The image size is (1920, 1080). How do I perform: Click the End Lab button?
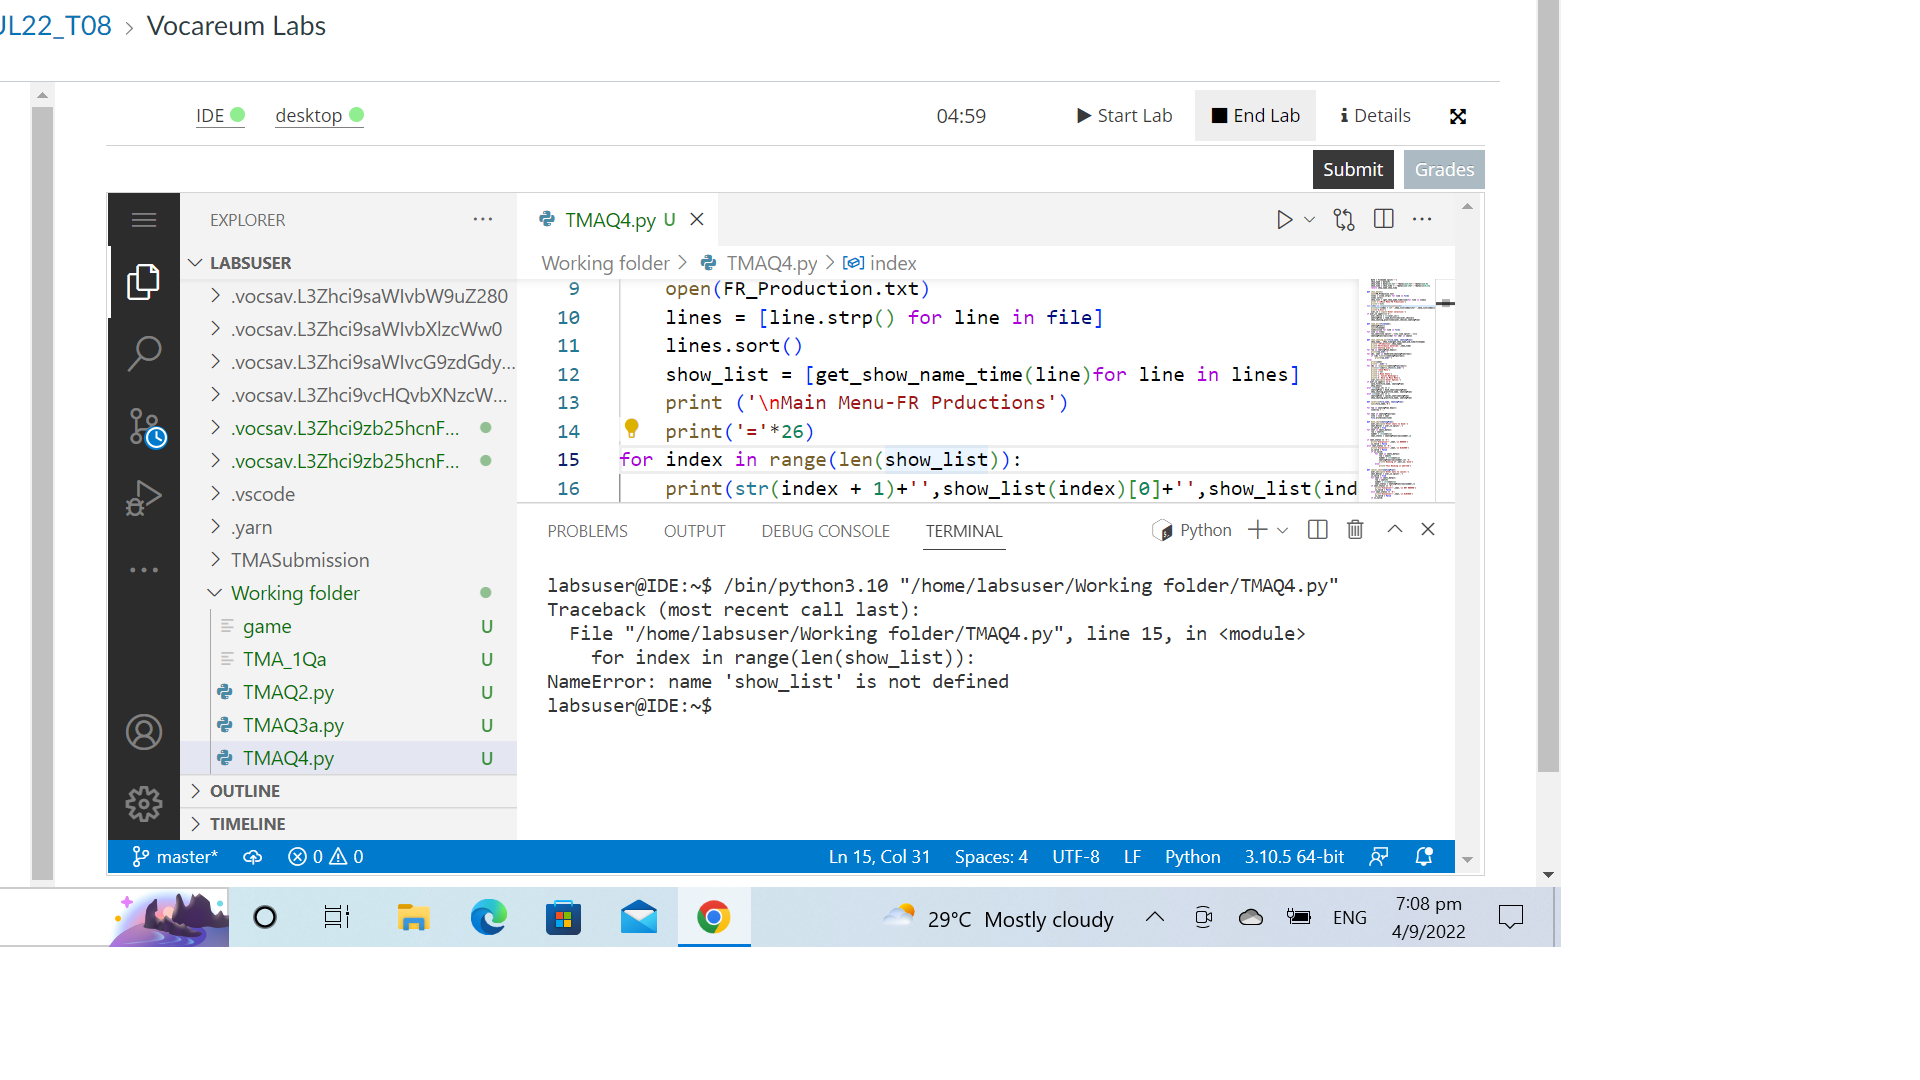tap(1255, 116)
